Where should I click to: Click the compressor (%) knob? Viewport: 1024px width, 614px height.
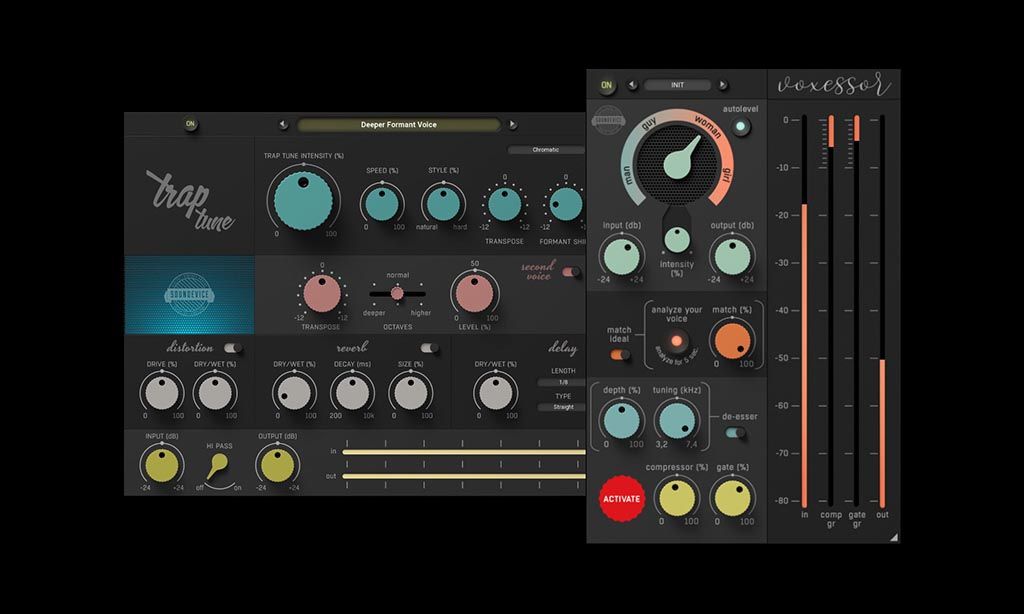[x=677, y=498]
